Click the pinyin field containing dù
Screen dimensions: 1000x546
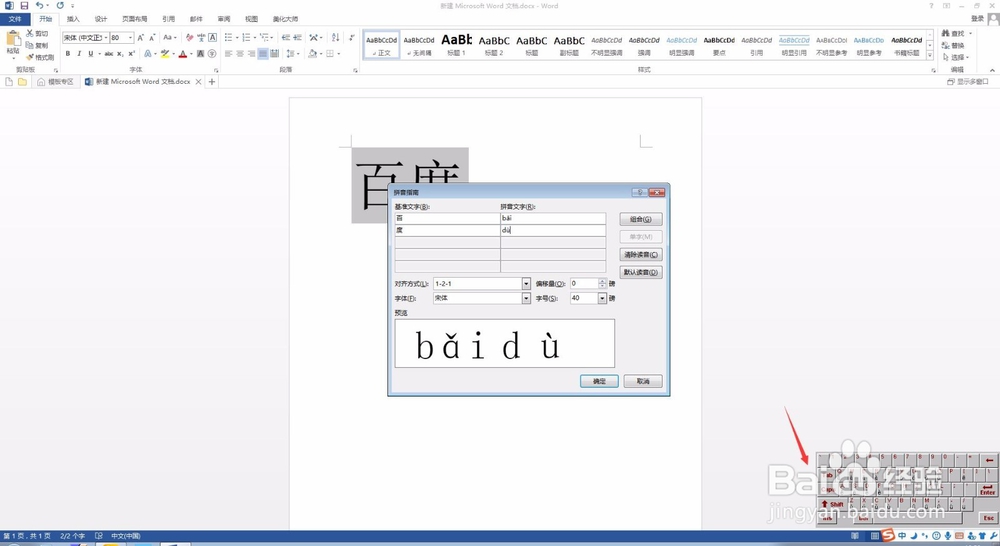coord(553,230)
